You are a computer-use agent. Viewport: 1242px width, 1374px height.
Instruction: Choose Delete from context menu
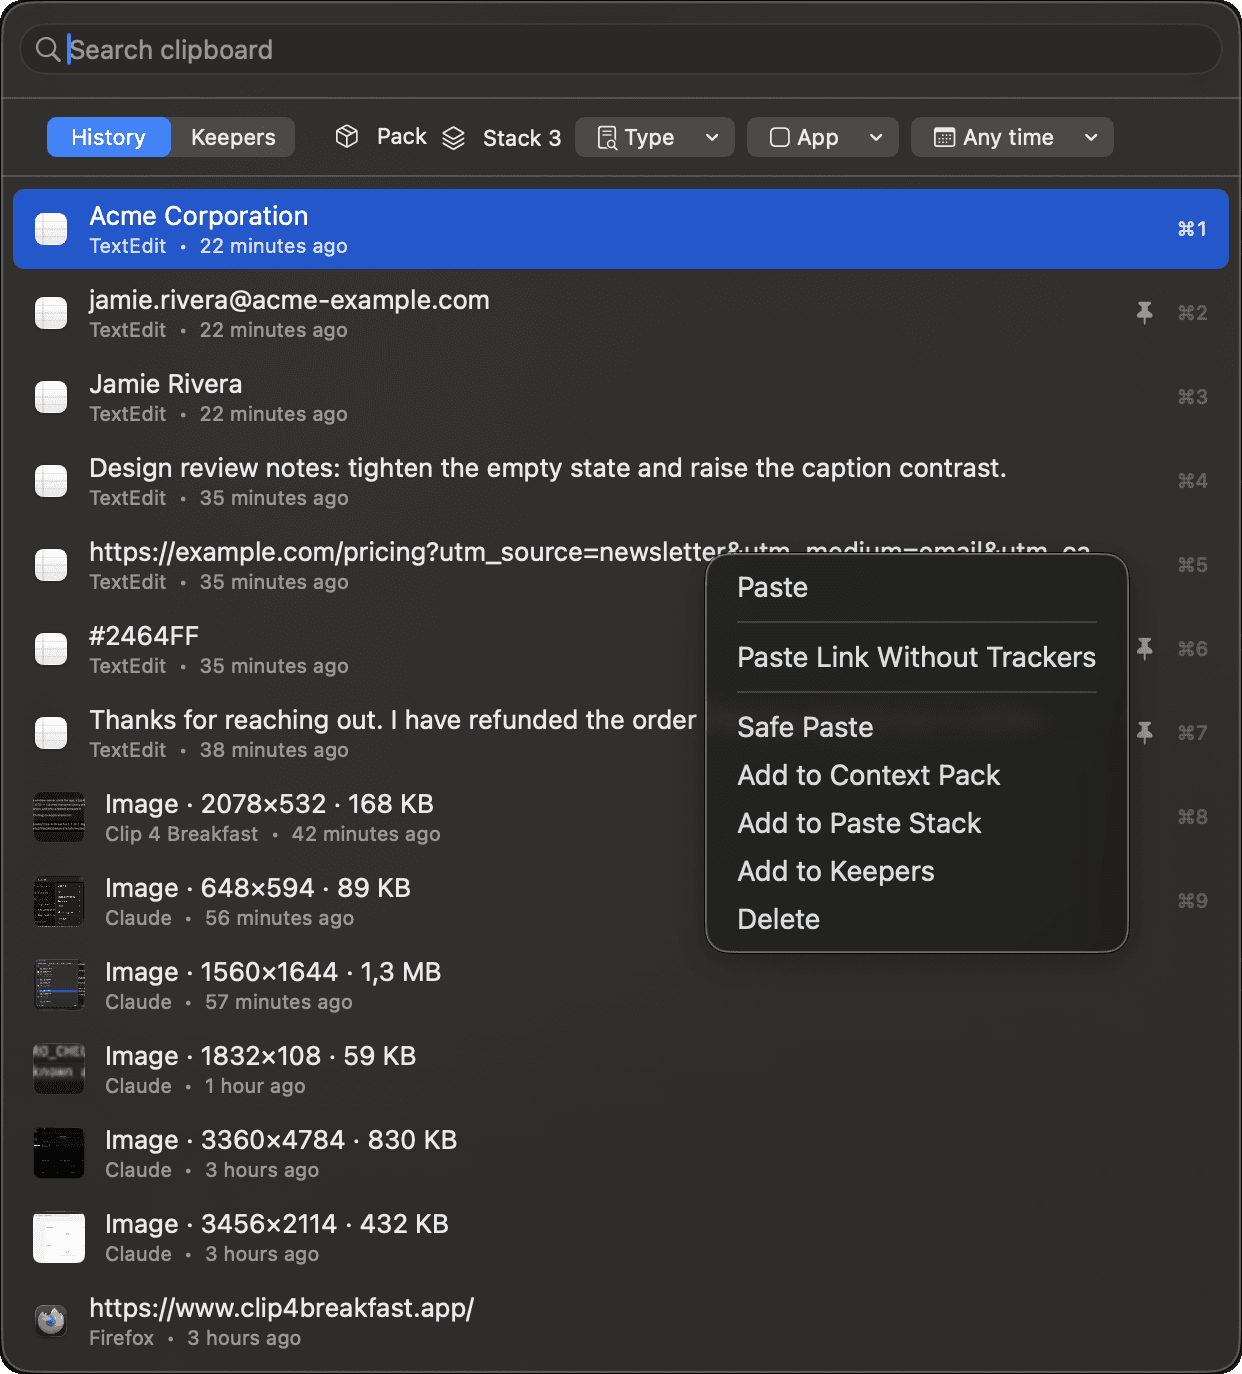coord(917,919)
